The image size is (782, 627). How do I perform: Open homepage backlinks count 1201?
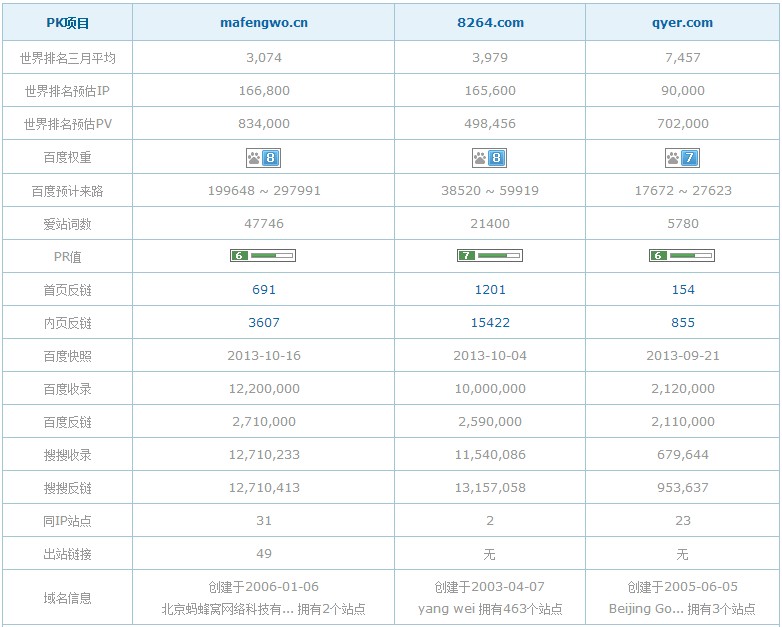coord(490,289)
